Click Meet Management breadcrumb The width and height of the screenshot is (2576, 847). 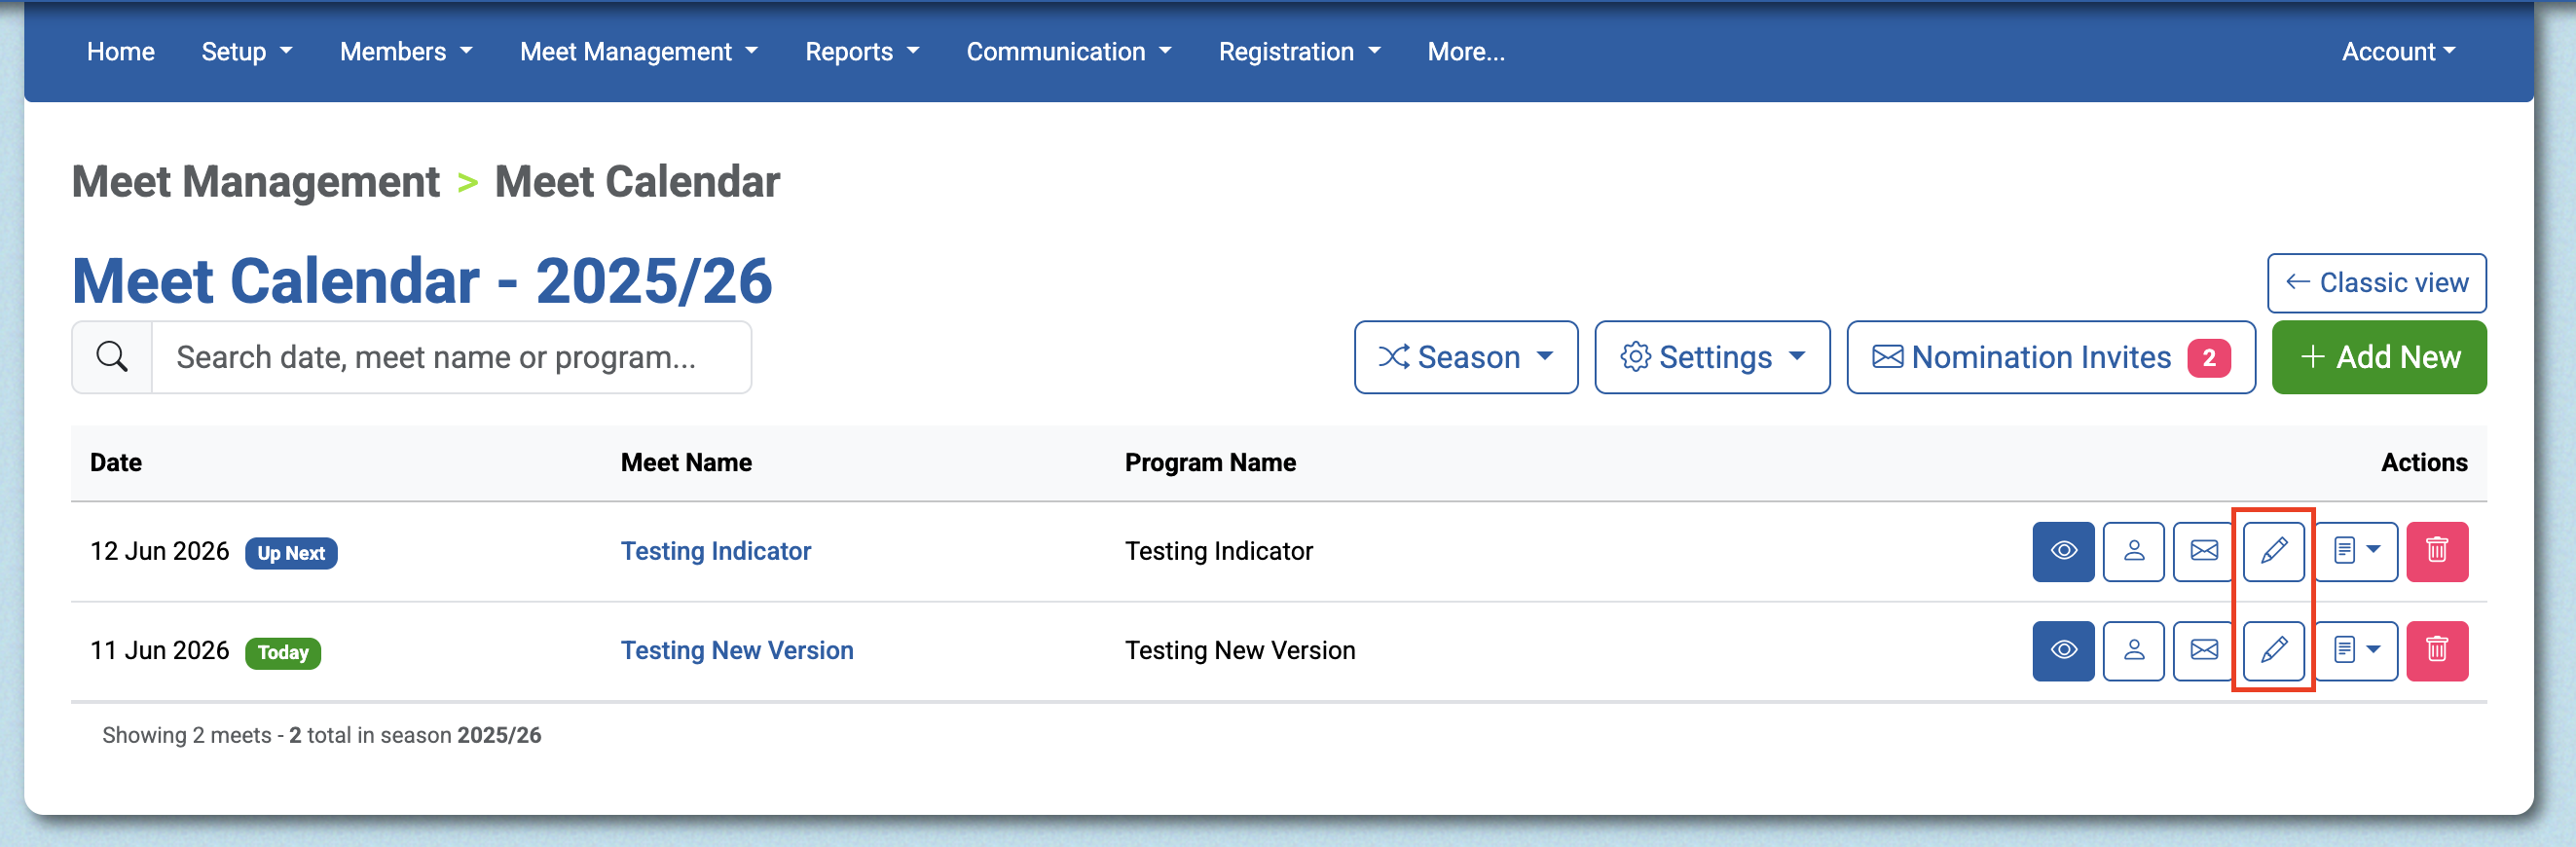[x=256, y=182]
